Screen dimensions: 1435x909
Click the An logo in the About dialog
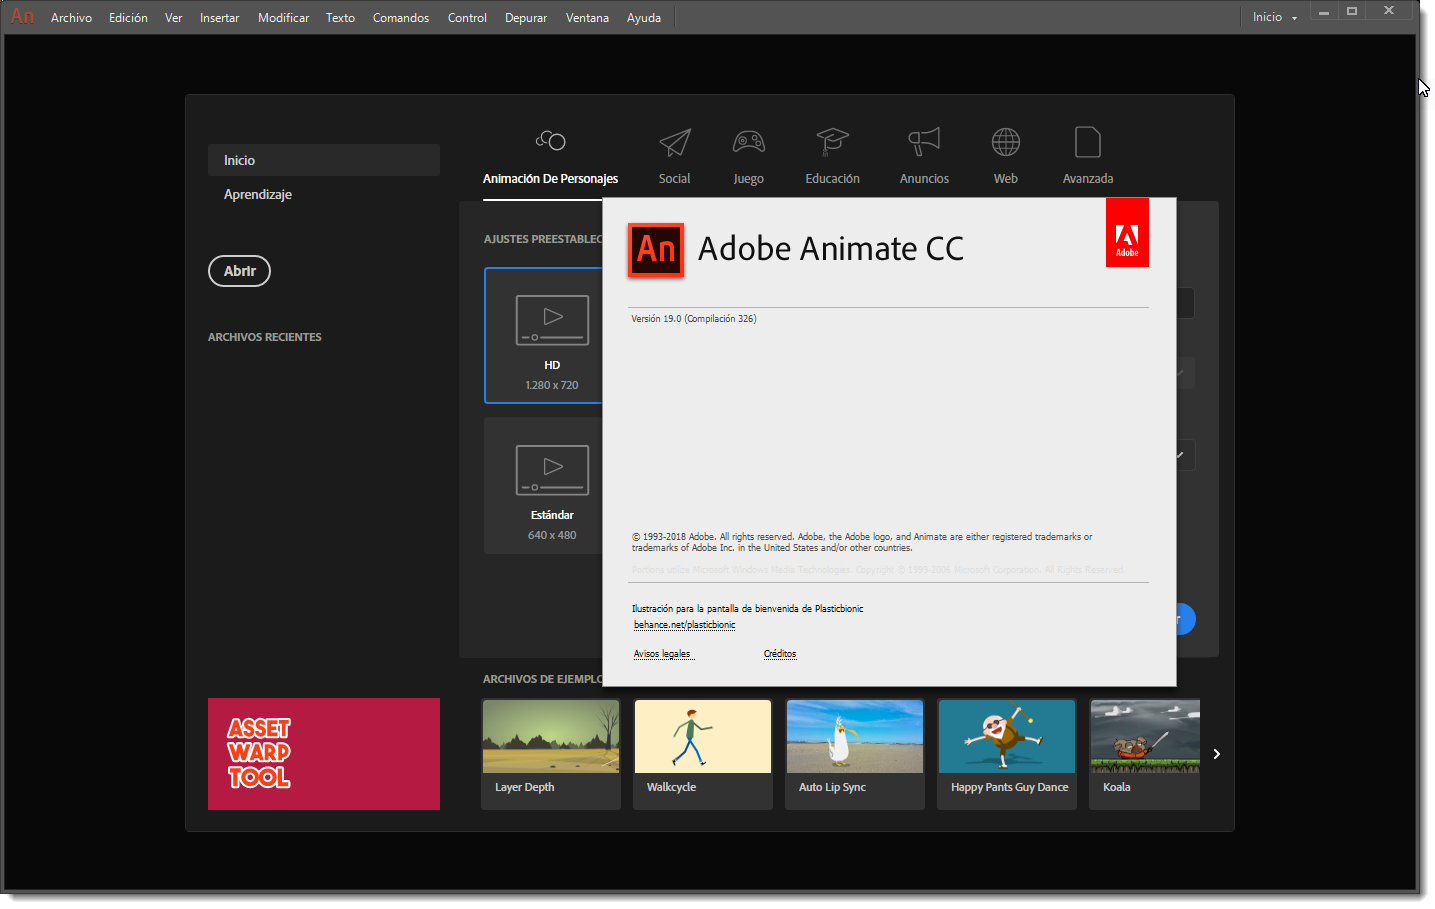click(x=656, y=250)
